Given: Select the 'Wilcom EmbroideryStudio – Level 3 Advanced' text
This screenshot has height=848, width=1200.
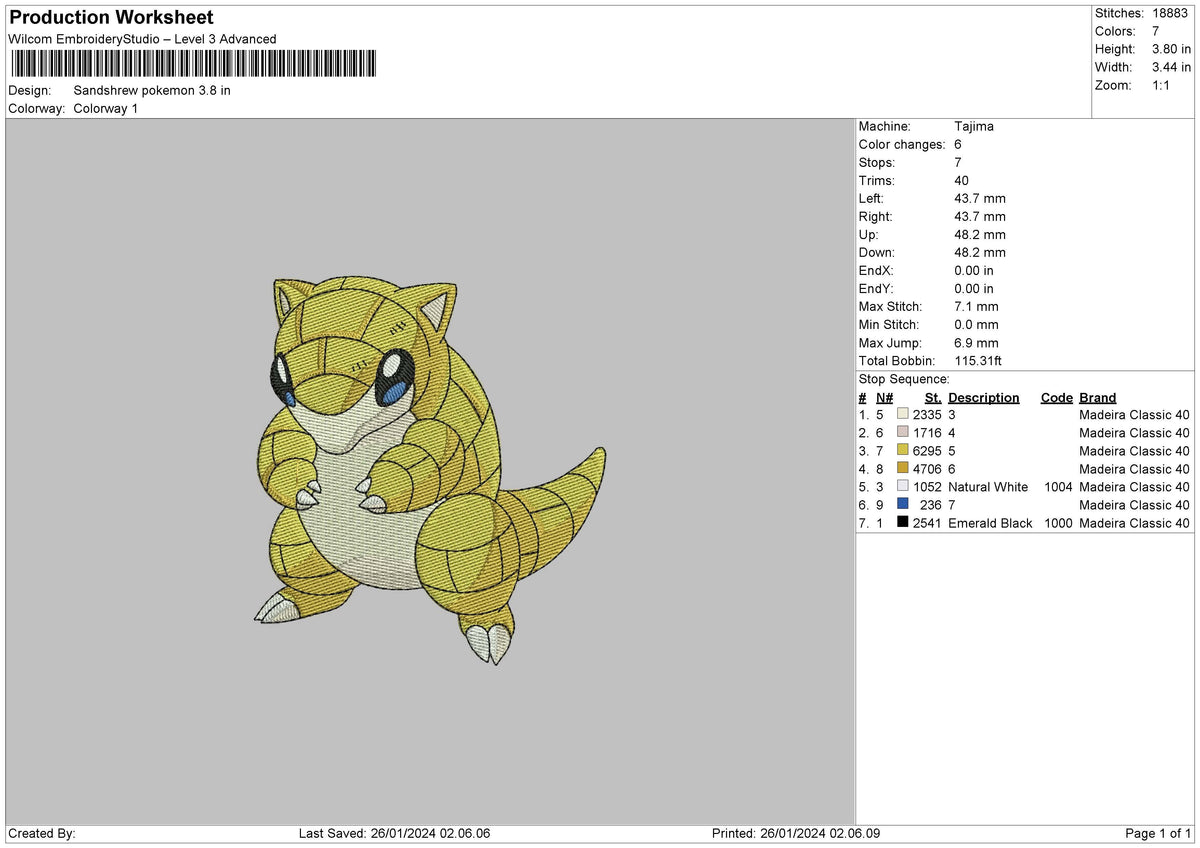Looking at the screenshot, I should pos(142,39).
